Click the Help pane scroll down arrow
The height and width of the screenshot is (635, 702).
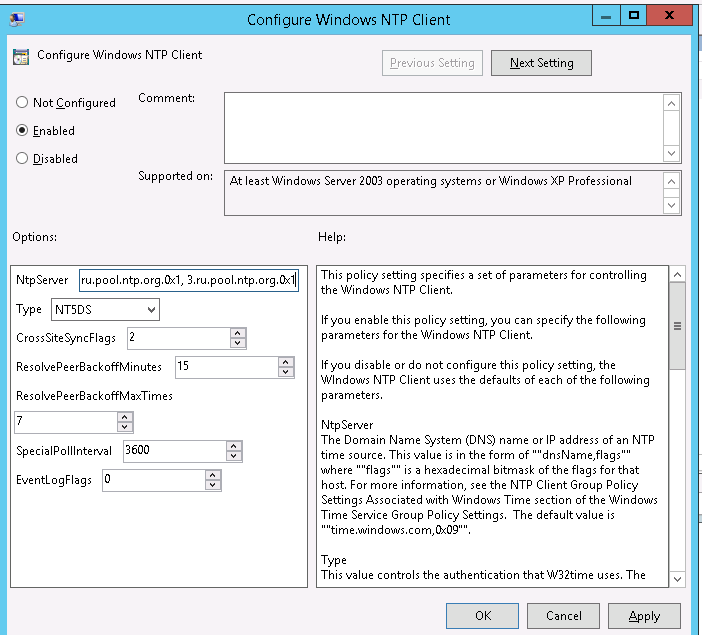coord(677,579)
